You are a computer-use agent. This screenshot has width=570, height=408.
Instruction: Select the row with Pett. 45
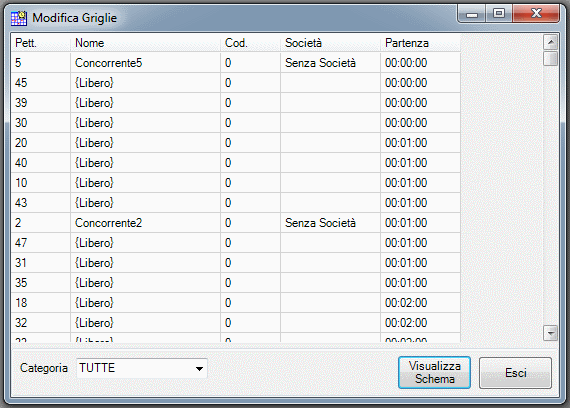coord(236,83)
